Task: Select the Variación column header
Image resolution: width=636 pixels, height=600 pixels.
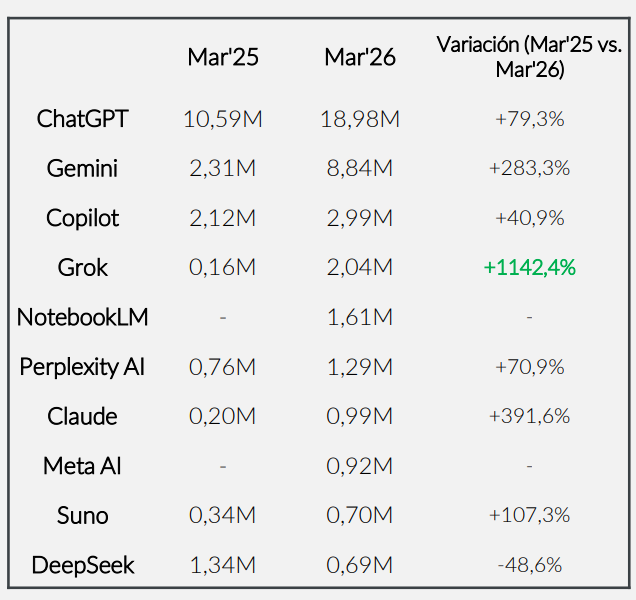Action: [x=529, y=57]
